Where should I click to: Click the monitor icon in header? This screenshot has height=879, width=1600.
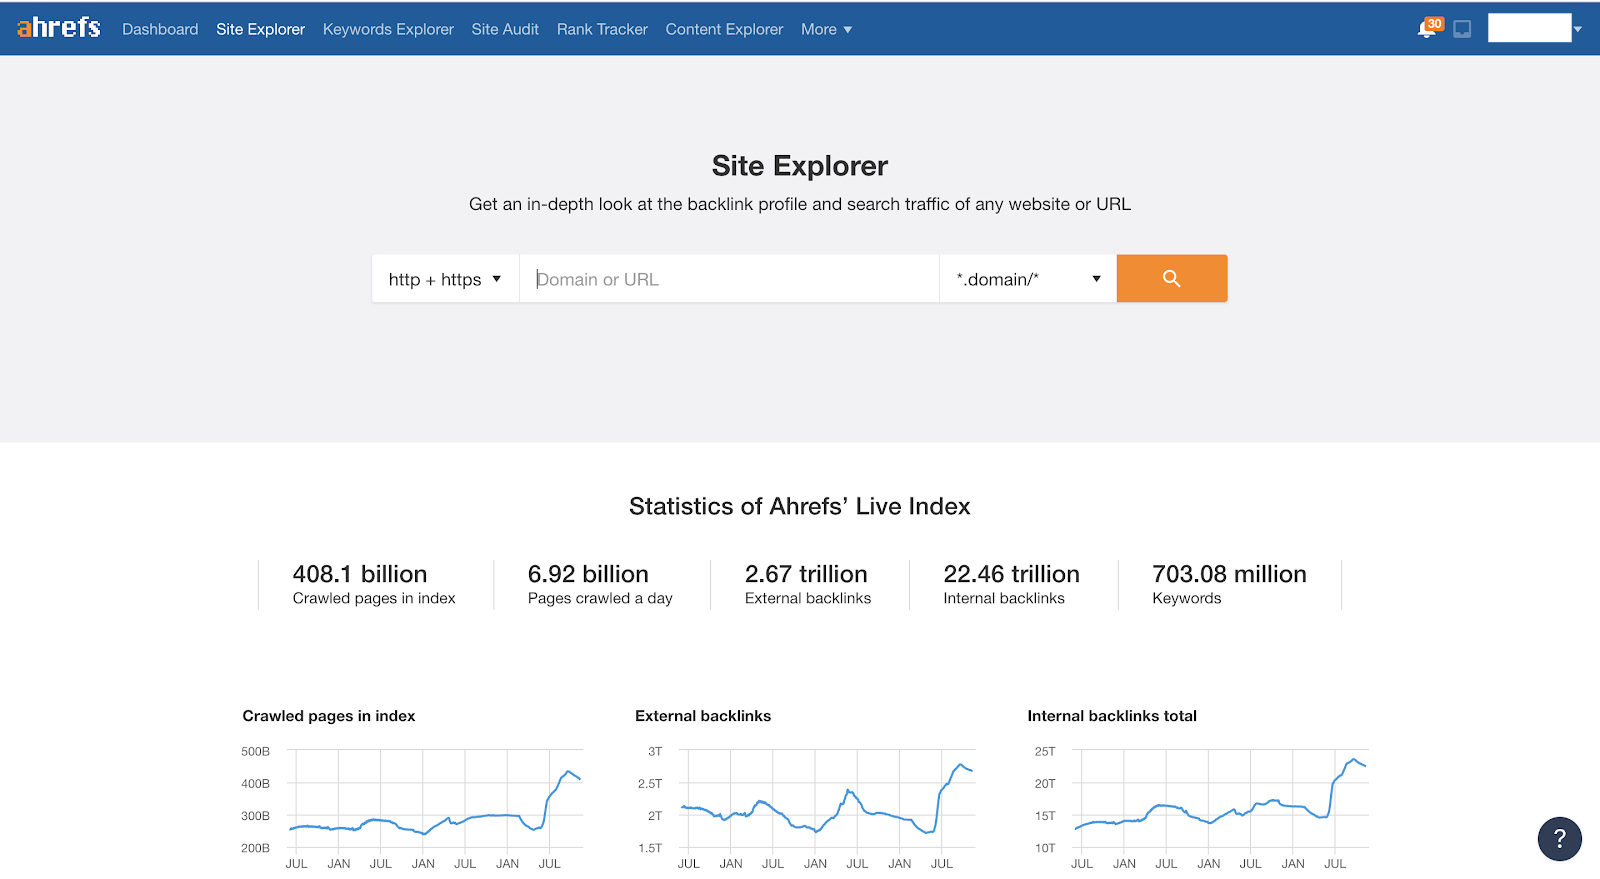click(x=1462, y=29)
